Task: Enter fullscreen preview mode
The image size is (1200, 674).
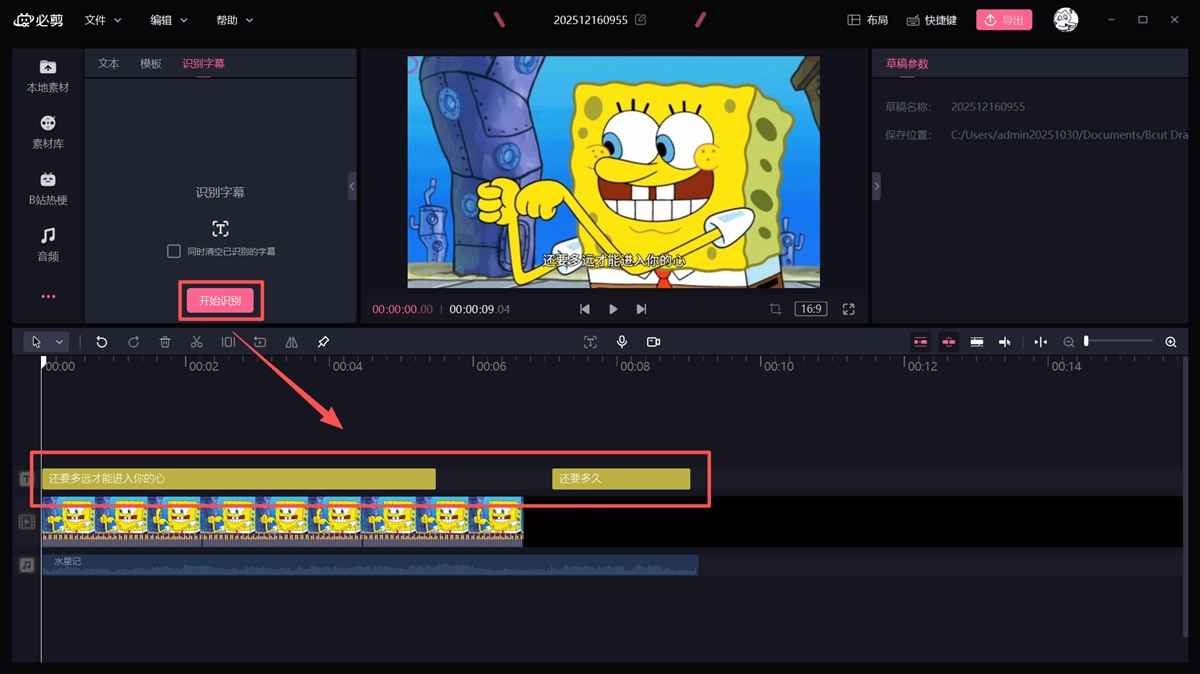Action: (849, 309)
